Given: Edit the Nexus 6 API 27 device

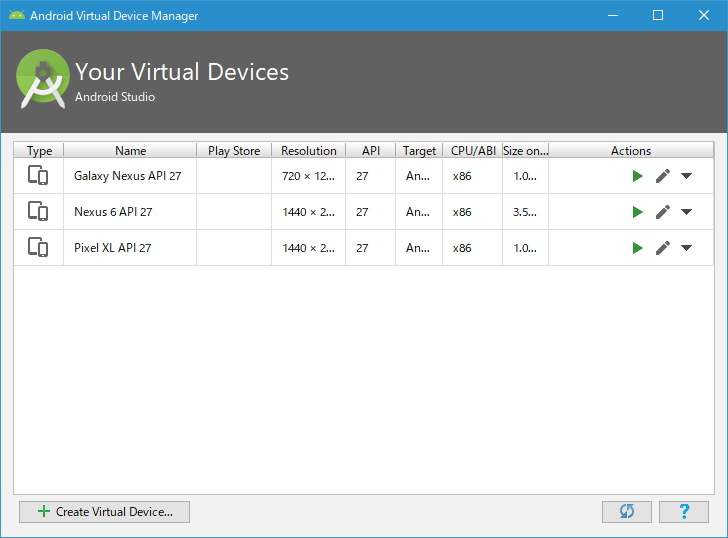Looking at the screenshot, I should tap(663, 212).
